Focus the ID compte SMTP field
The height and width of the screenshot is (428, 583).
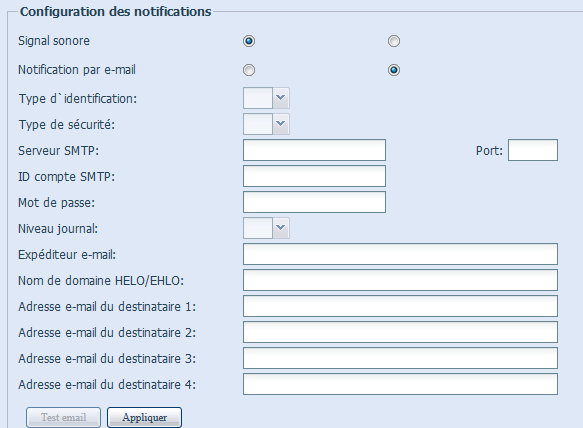[314, 176]
